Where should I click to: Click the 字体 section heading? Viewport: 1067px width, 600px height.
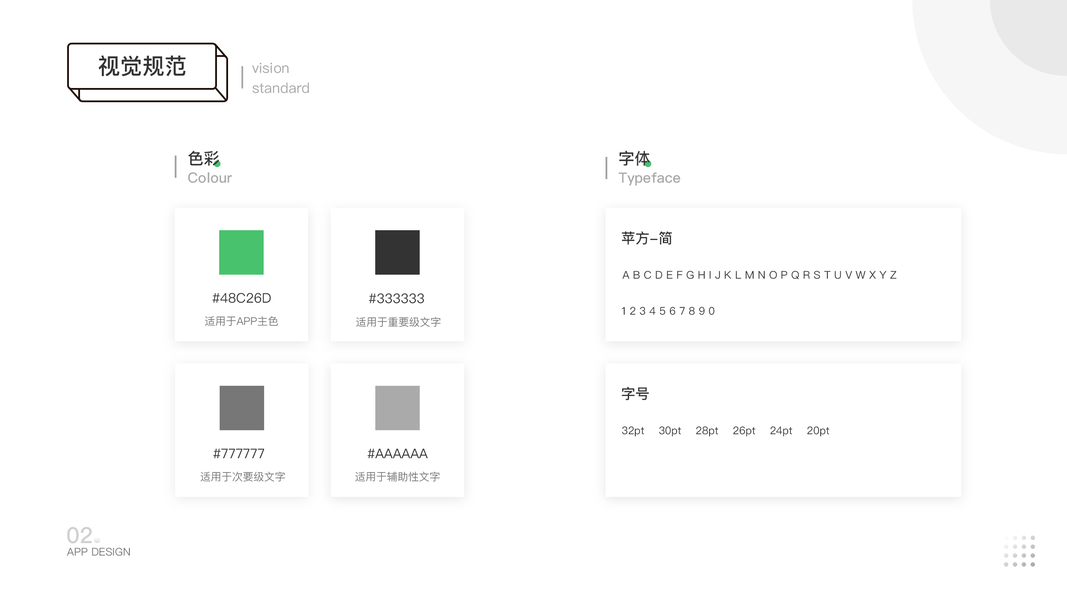click(634, 159)
